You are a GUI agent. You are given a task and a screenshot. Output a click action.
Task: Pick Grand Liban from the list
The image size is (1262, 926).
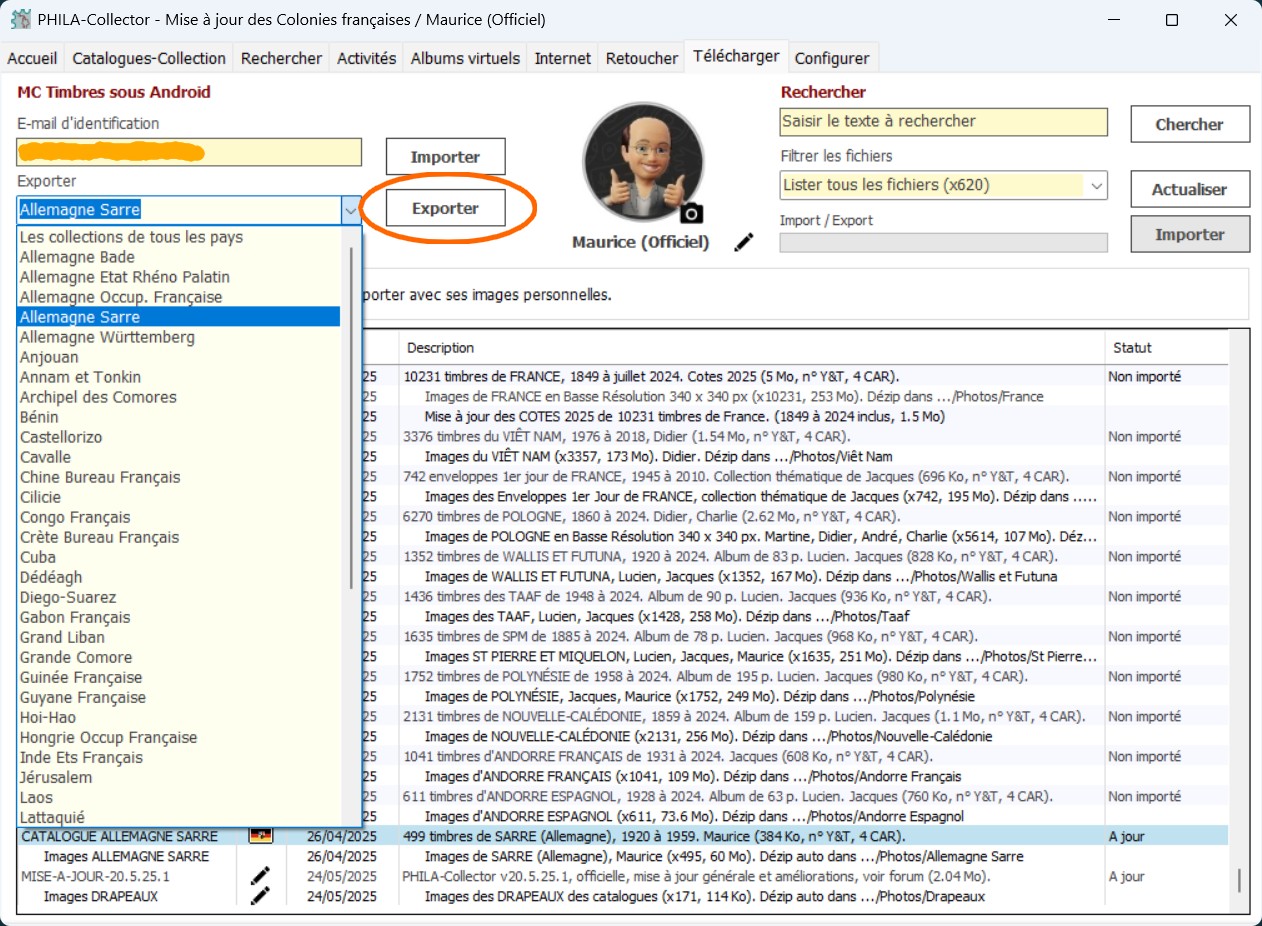pyautogui.click(x=180, y=637)
